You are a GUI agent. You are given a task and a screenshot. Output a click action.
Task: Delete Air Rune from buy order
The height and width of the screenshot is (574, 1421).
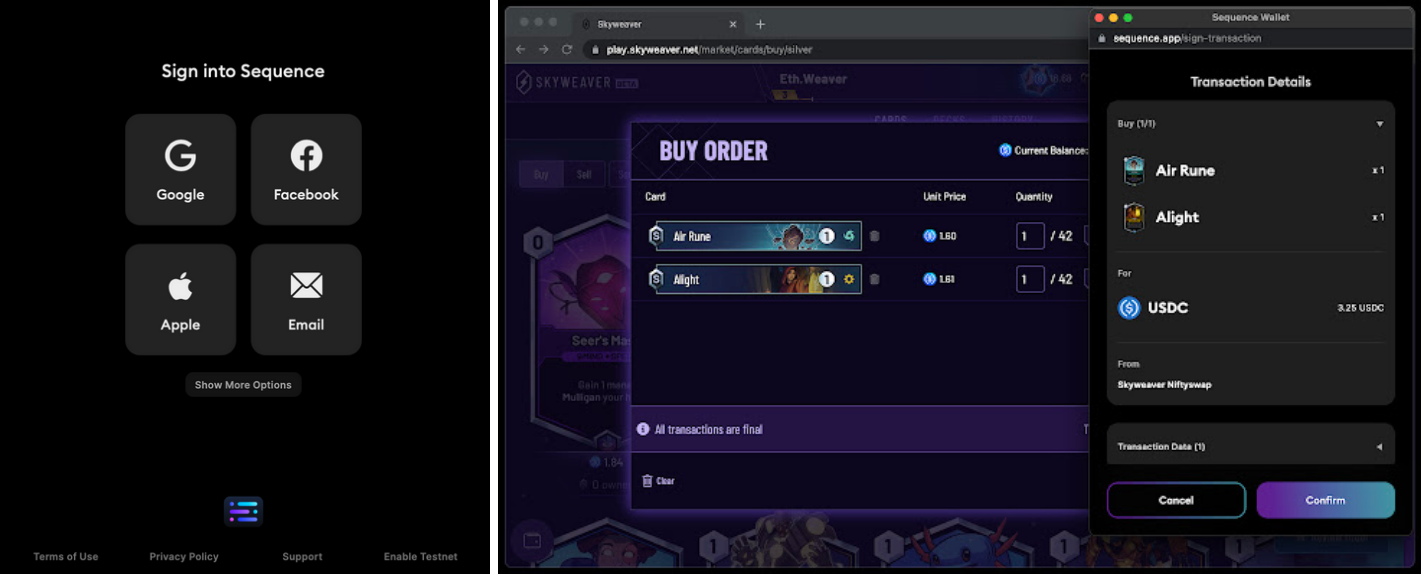pos(874,236)
